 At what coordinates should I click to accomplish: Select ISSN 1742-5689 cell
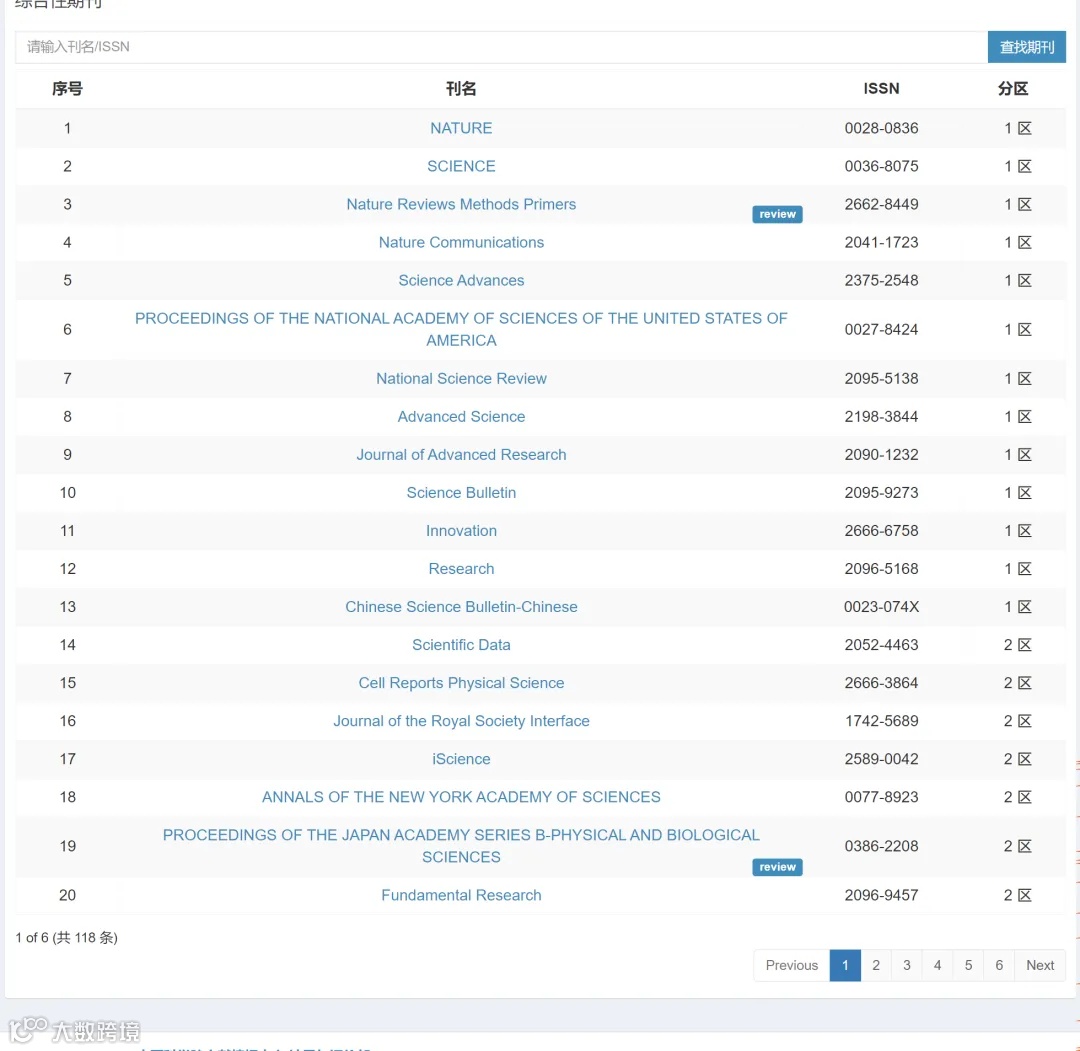tap(881, 720)
